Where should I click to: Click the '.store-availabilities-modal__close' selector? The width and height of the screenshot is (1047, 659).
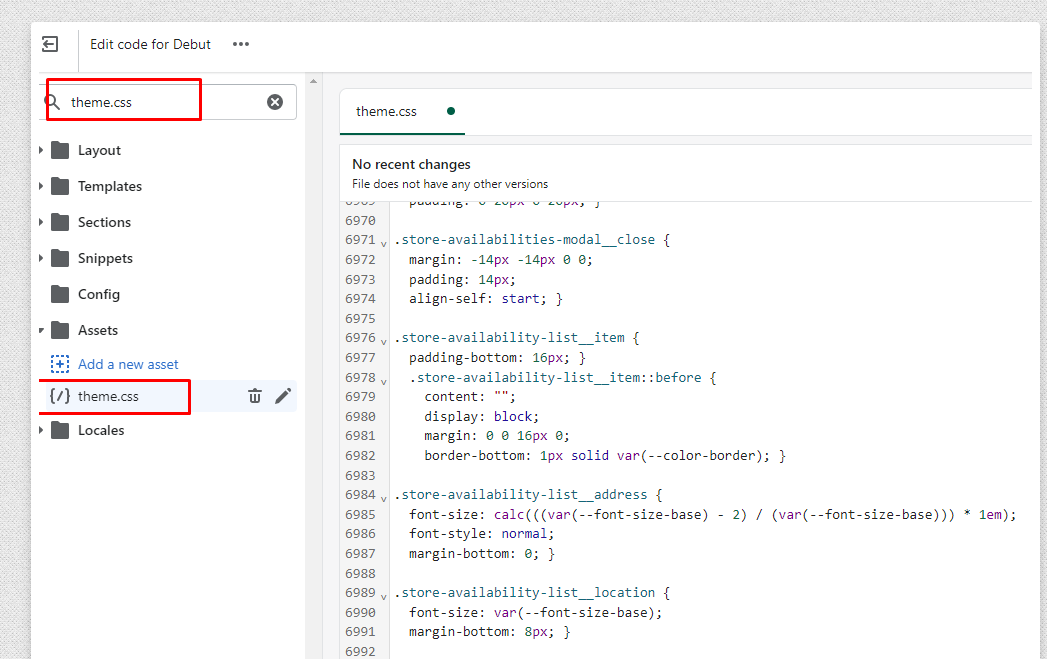[524, 240]
